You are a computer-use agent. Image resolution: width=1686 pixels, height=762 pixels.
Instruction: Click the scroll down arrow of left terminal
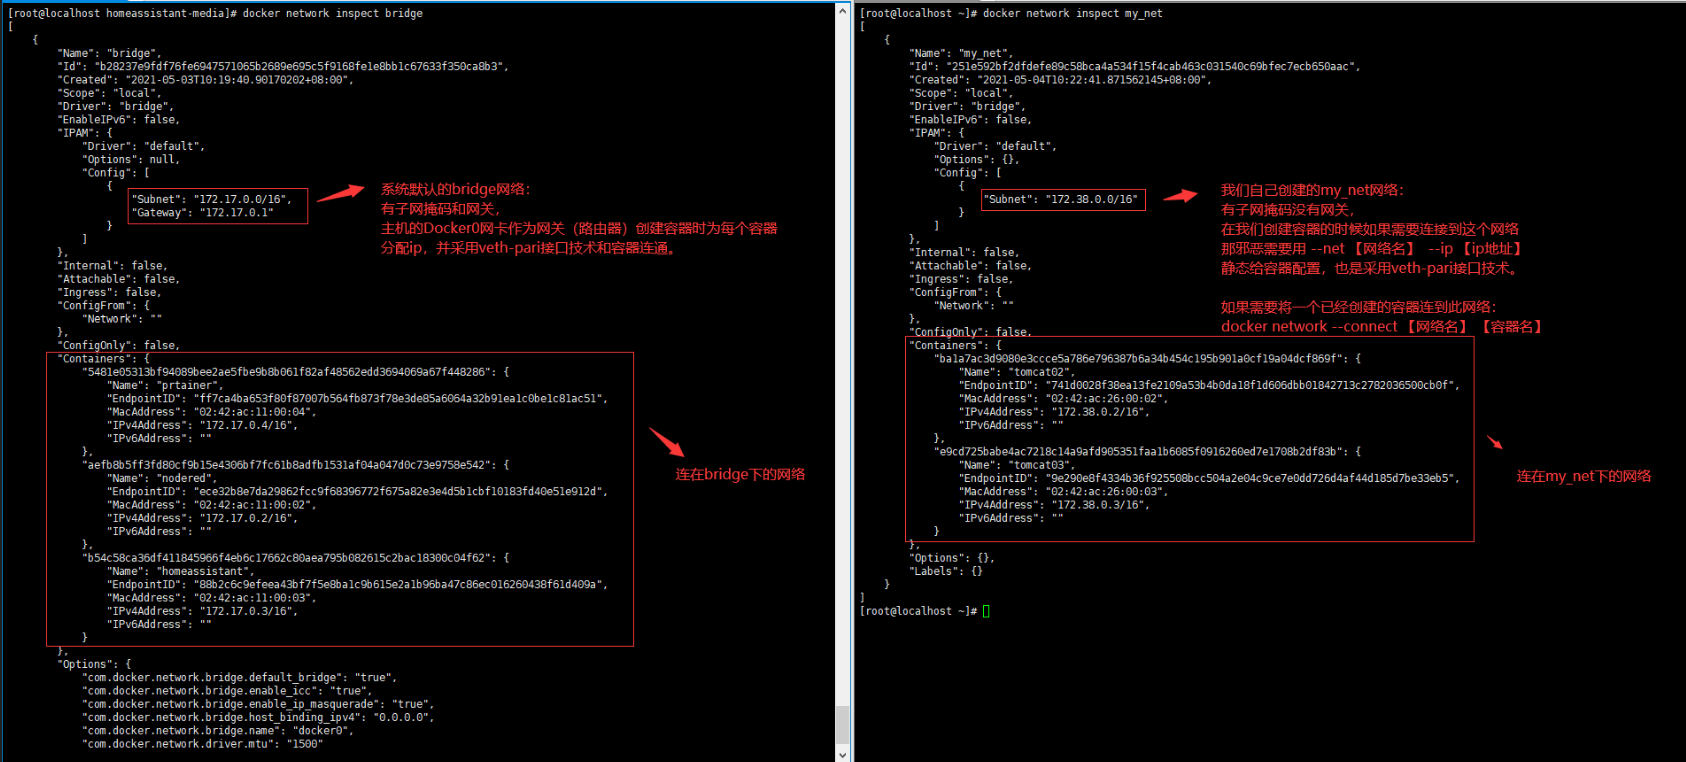[x=842, y=754]
